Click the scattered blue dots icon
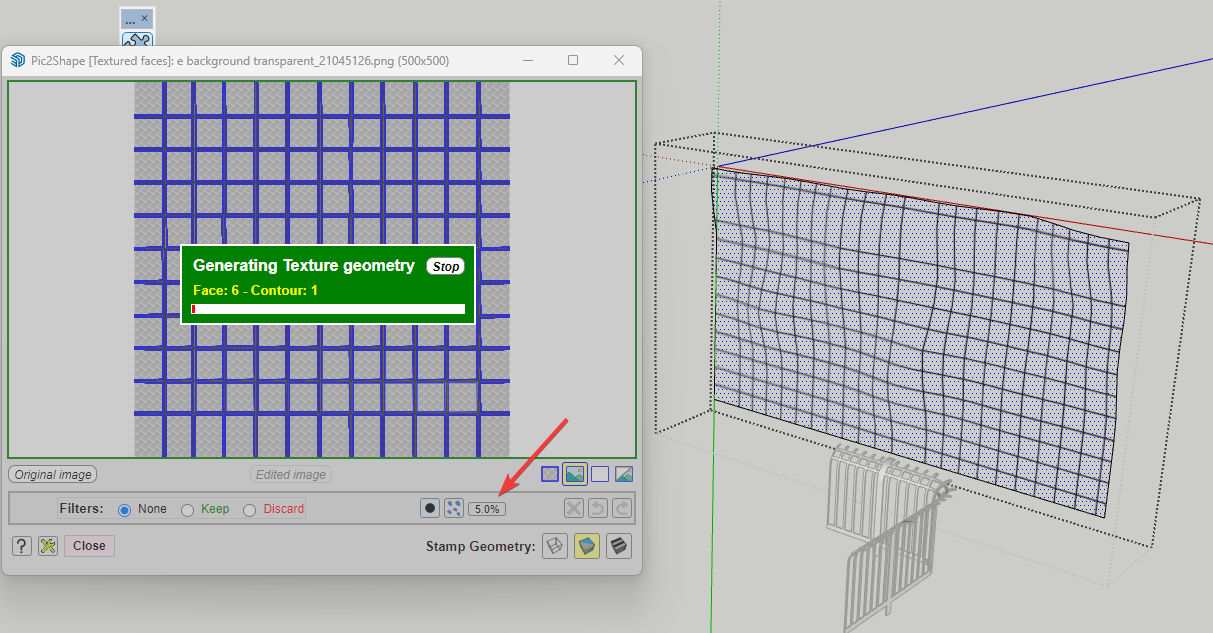Screen dimensions: 1213x633 point(454,508)
